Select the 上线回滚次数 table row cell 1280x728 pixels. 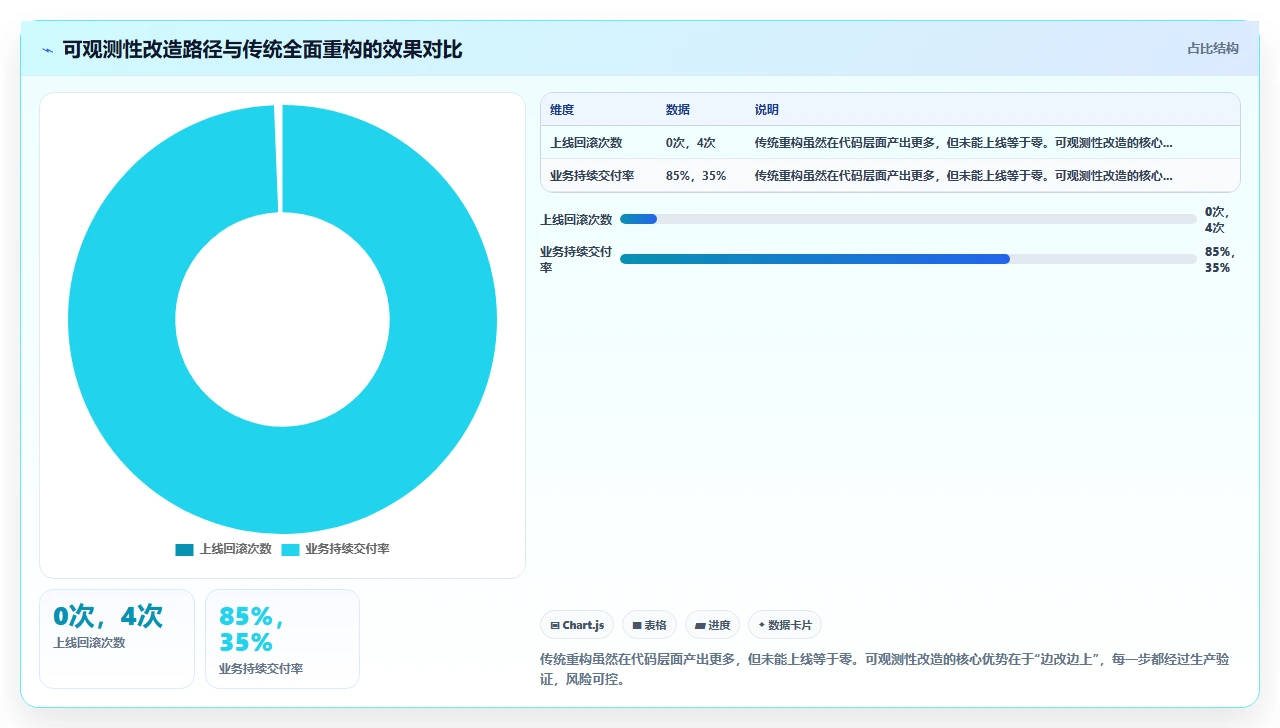(586, 143)
